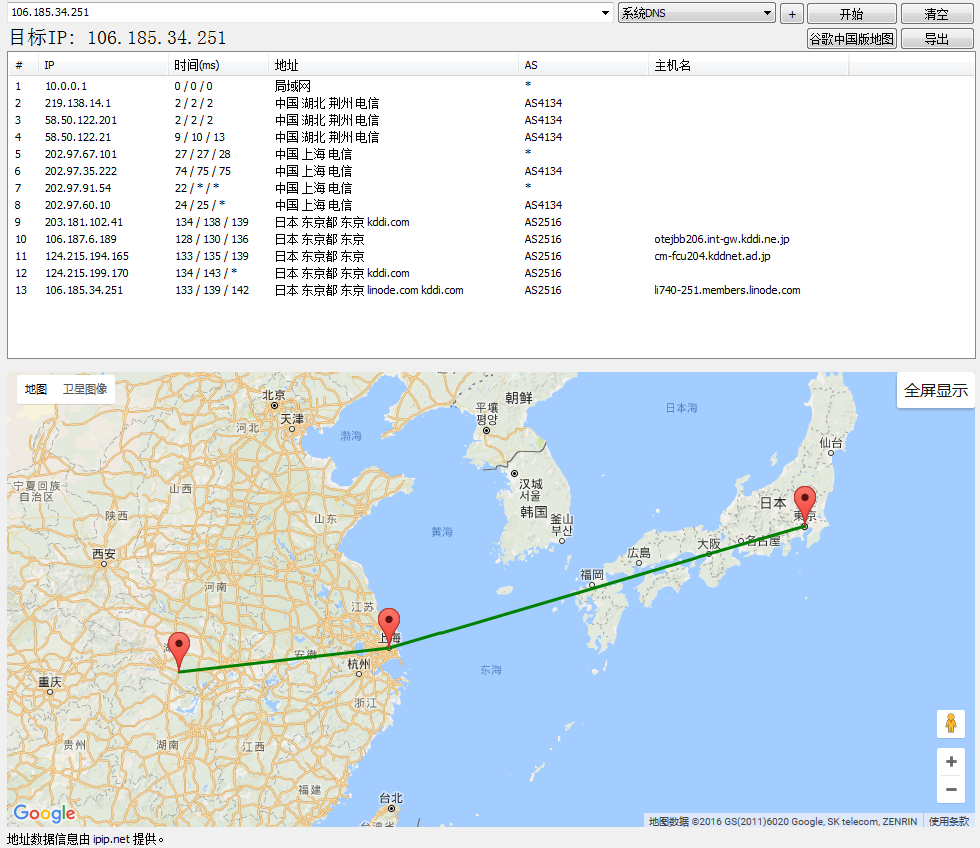Click the red marker in Hubei
Viewport: 980px width, 848px height.
(179, 651)
